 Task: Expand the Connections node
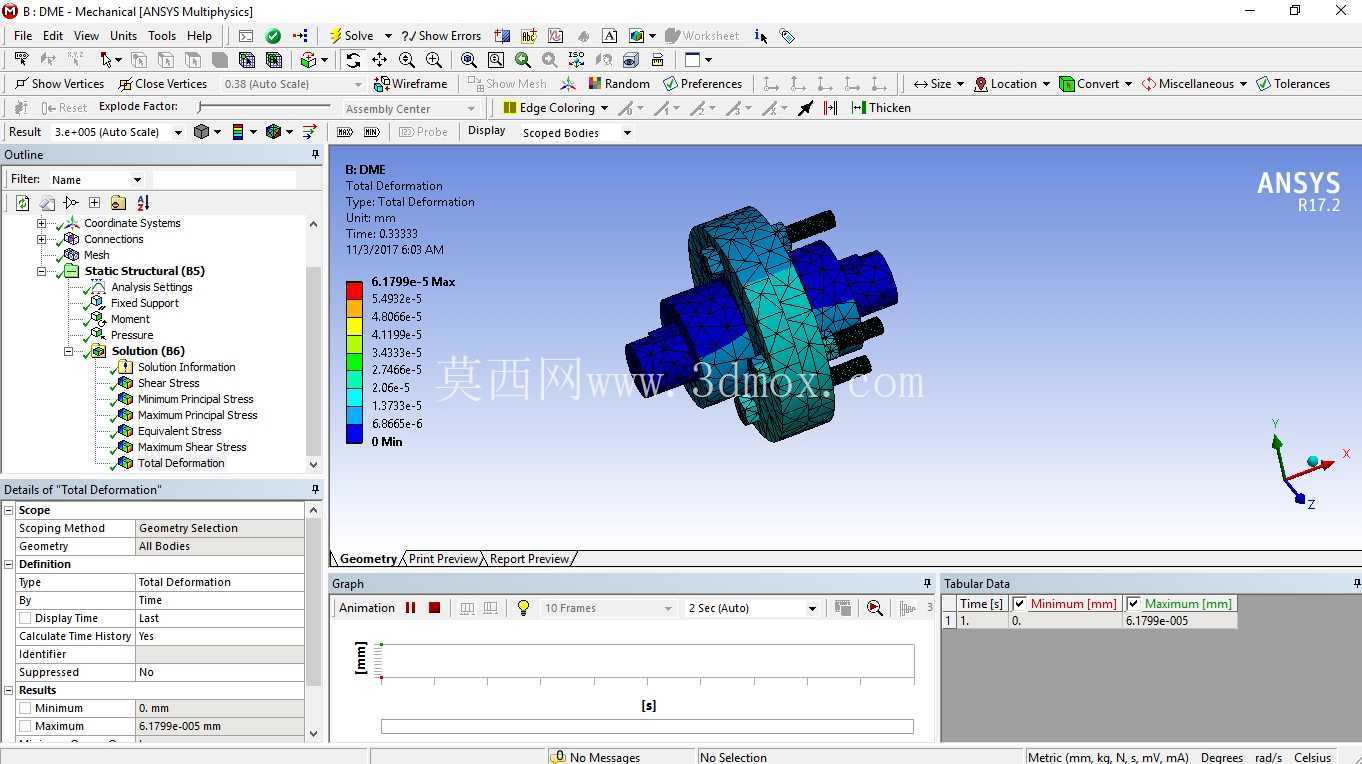[41, 239]
